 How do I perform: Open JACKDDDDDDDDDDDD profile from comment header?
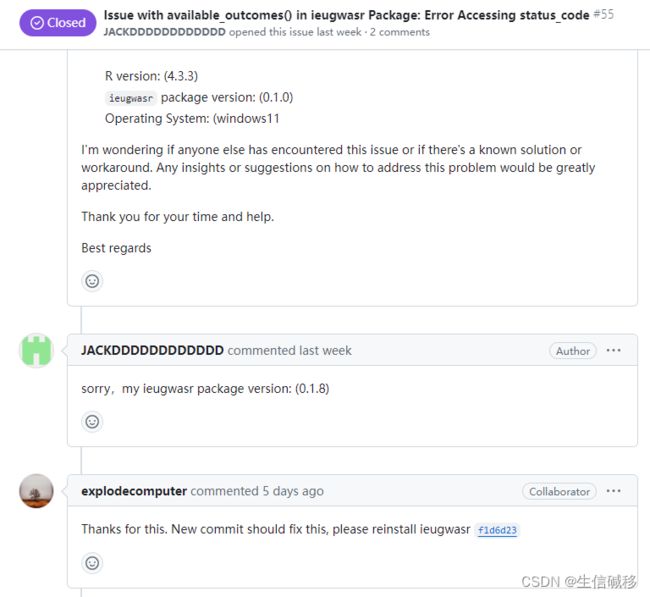click(152, 350)
